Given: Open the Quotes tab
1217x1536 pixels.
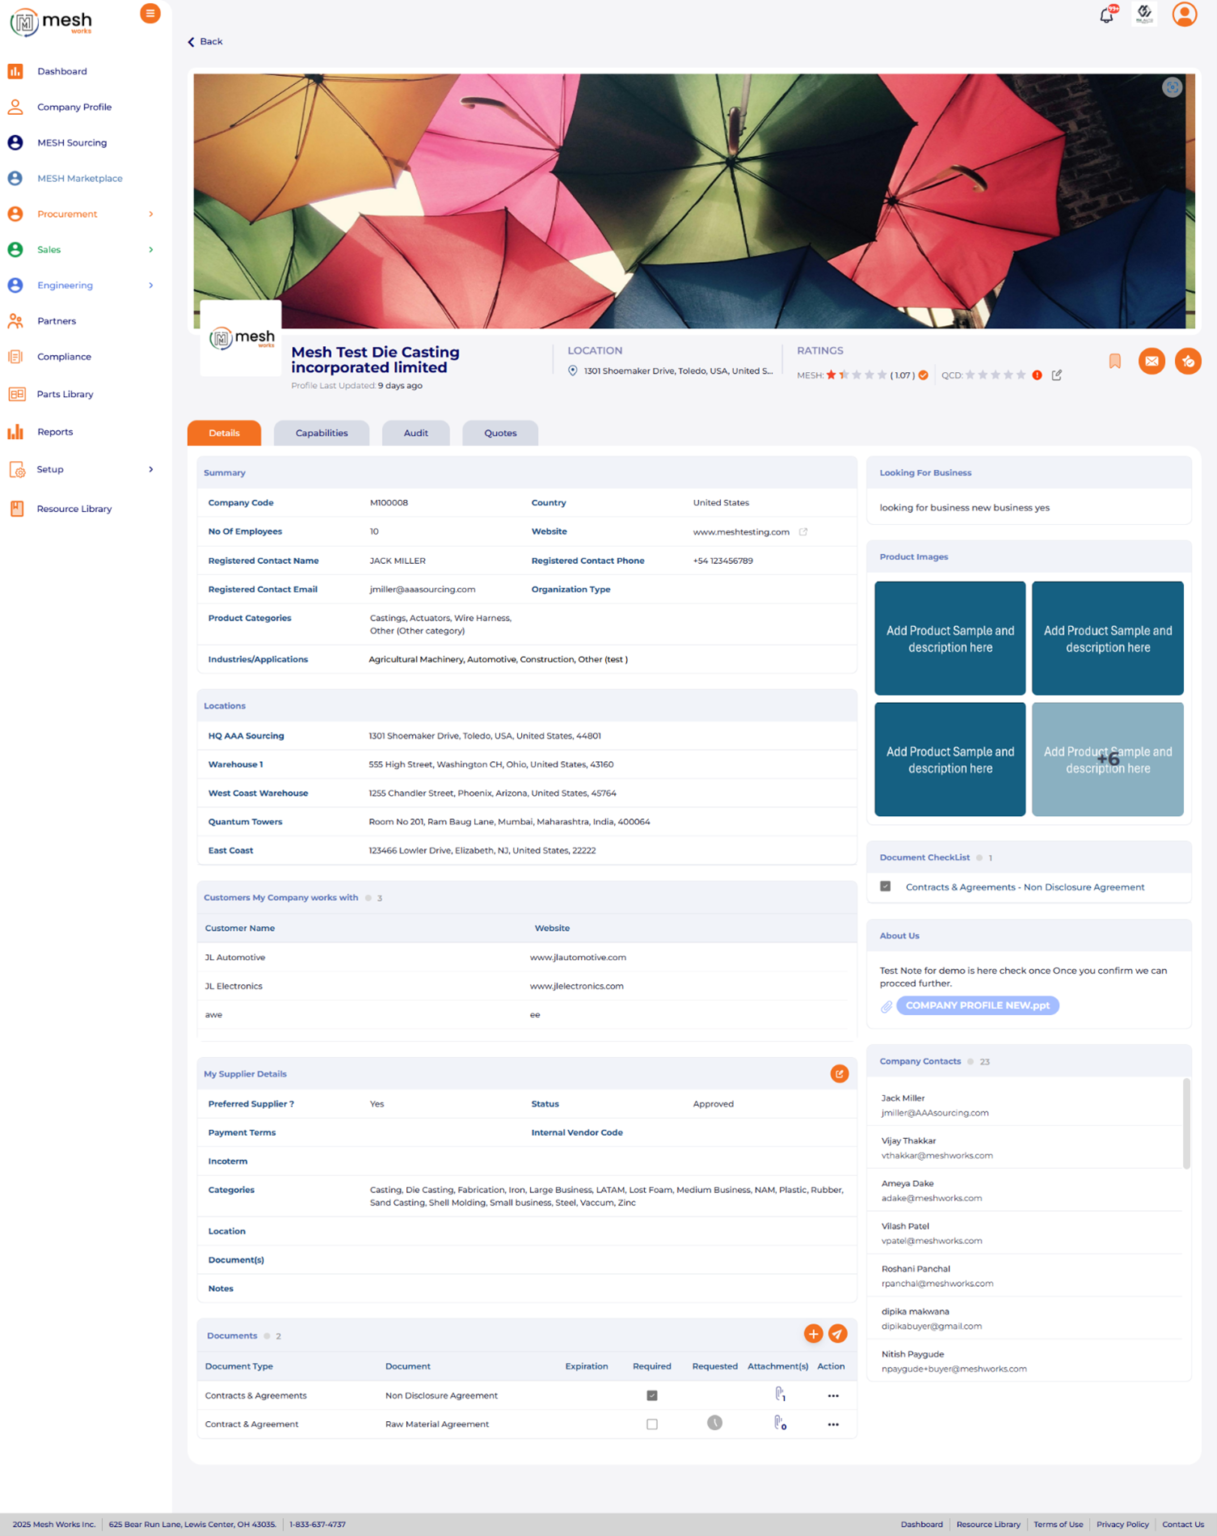Looking at the screenshot, I should click(500, 433).
